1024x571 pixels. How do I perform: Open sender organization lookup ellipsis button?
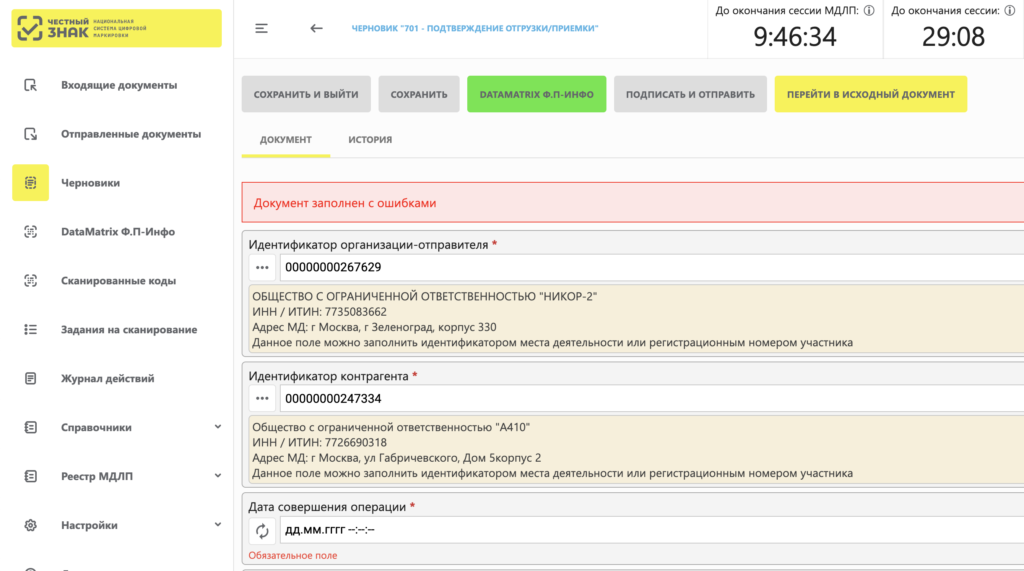point(263,267)
